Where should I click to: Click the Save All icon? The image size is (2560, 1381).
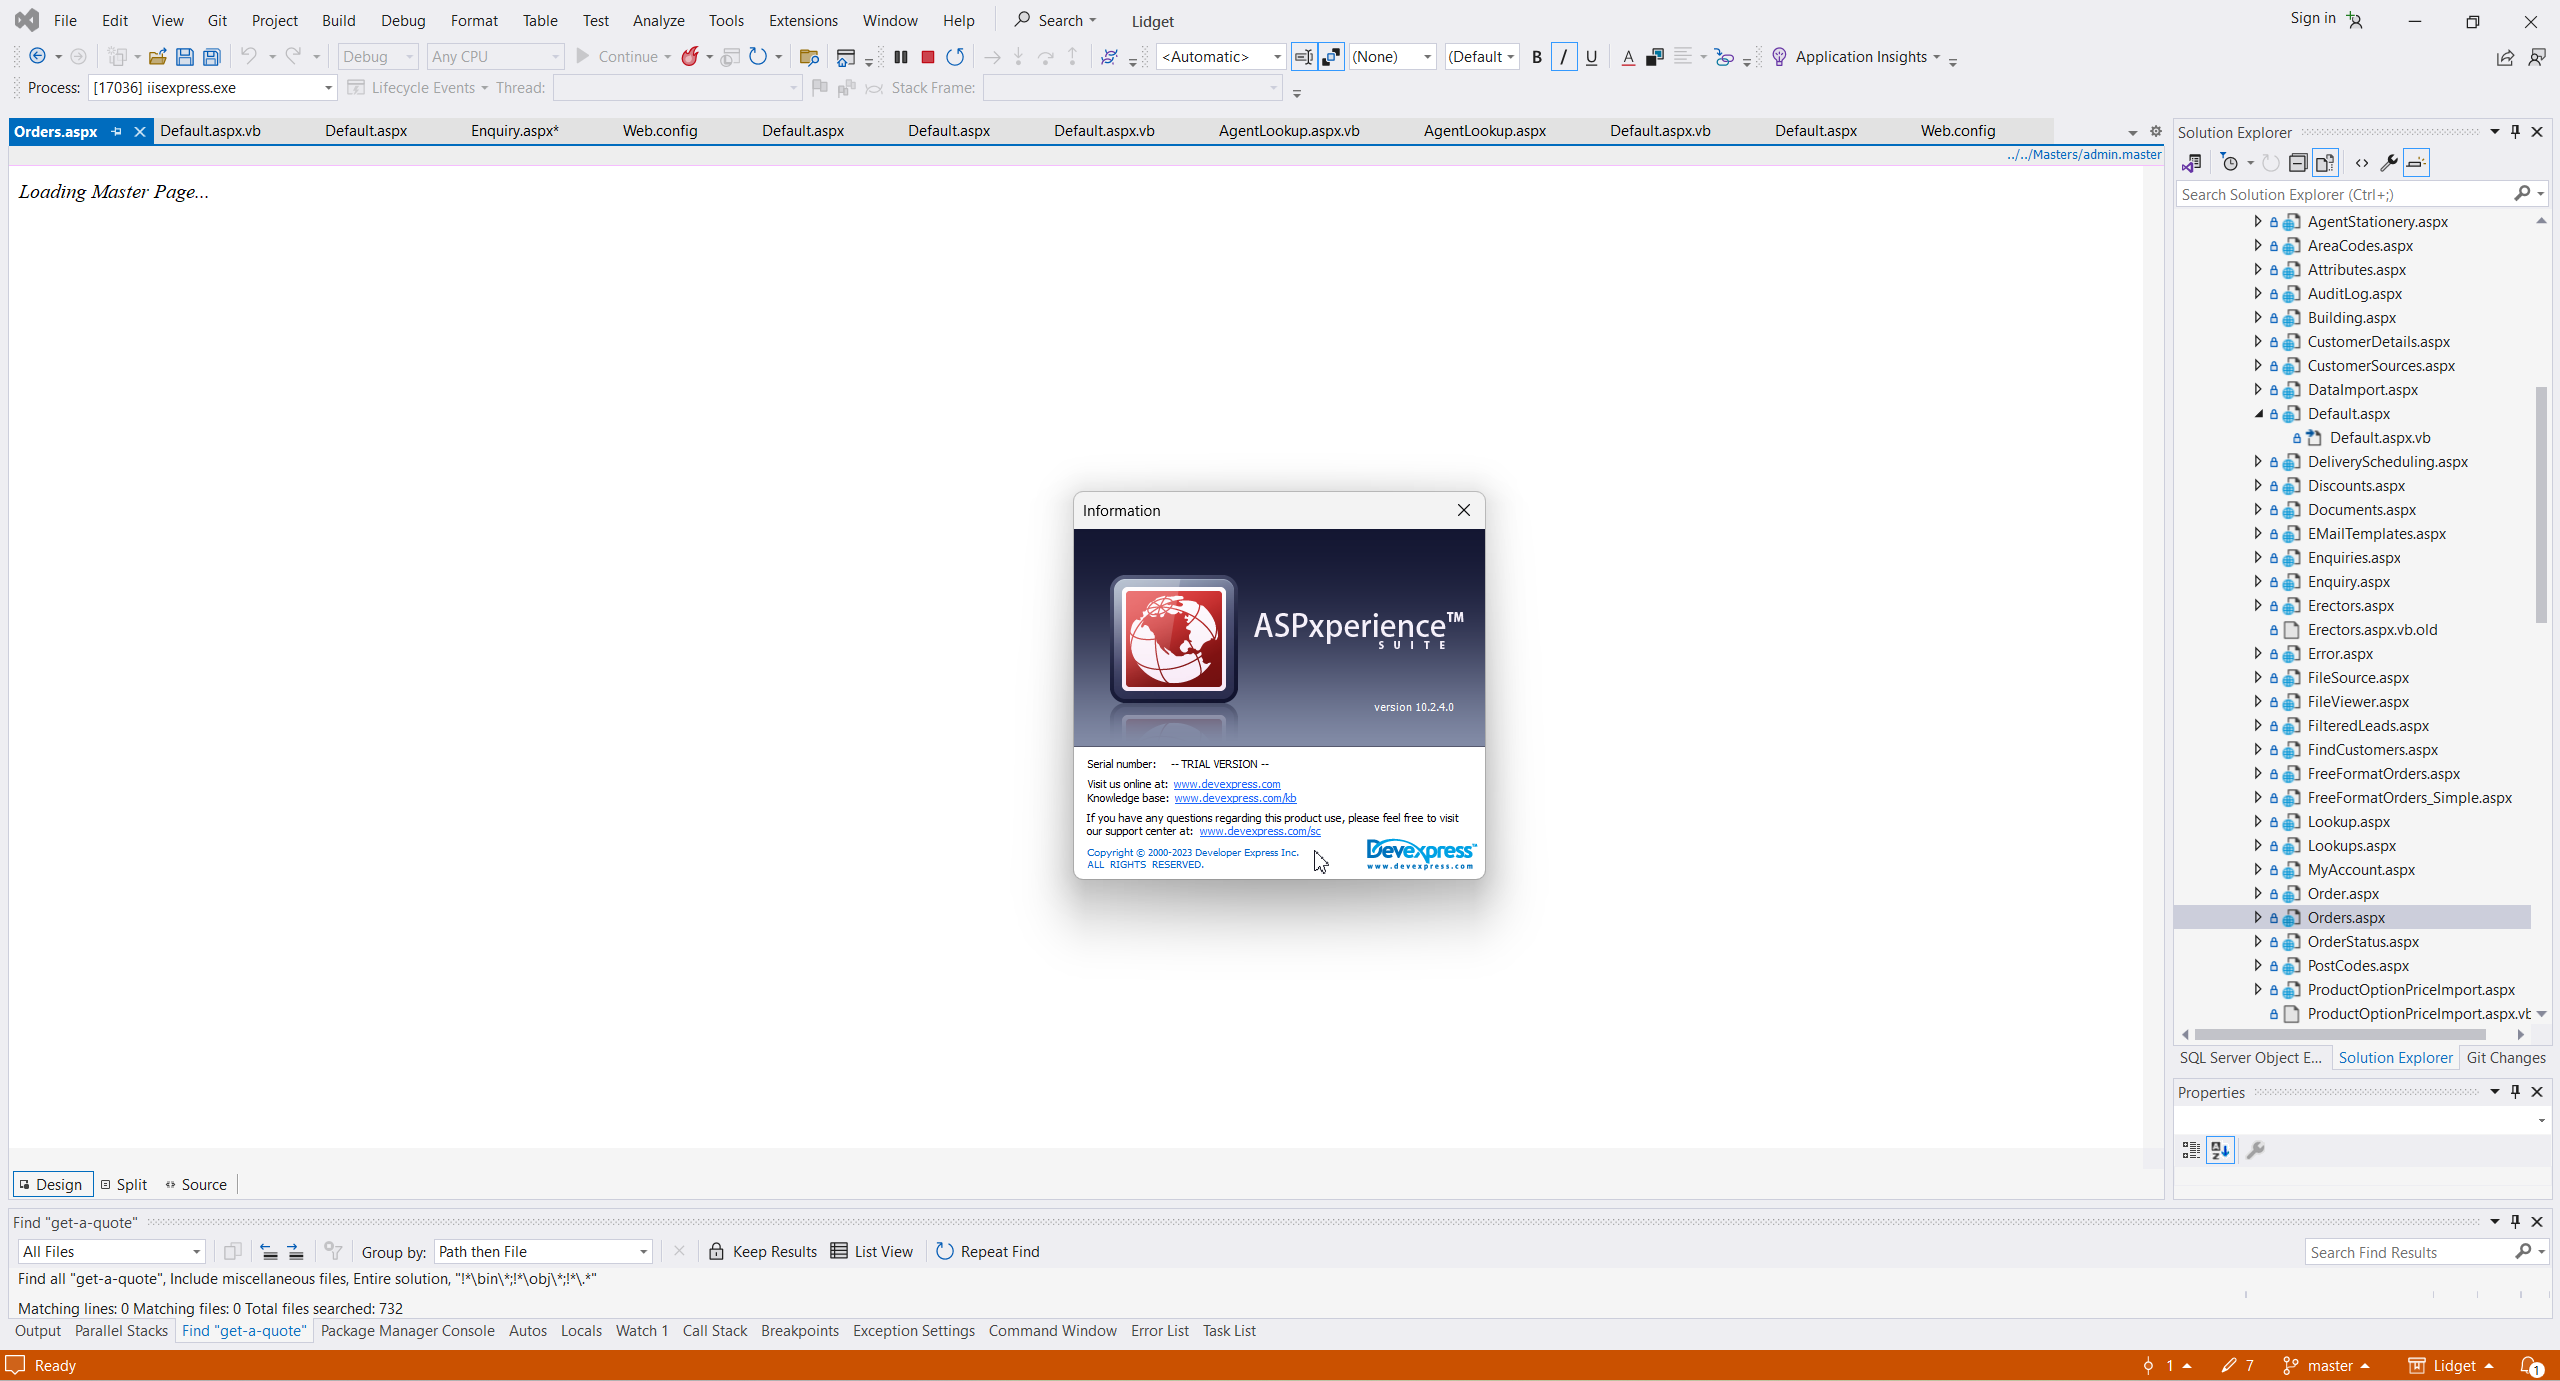(x=212, y=57)
